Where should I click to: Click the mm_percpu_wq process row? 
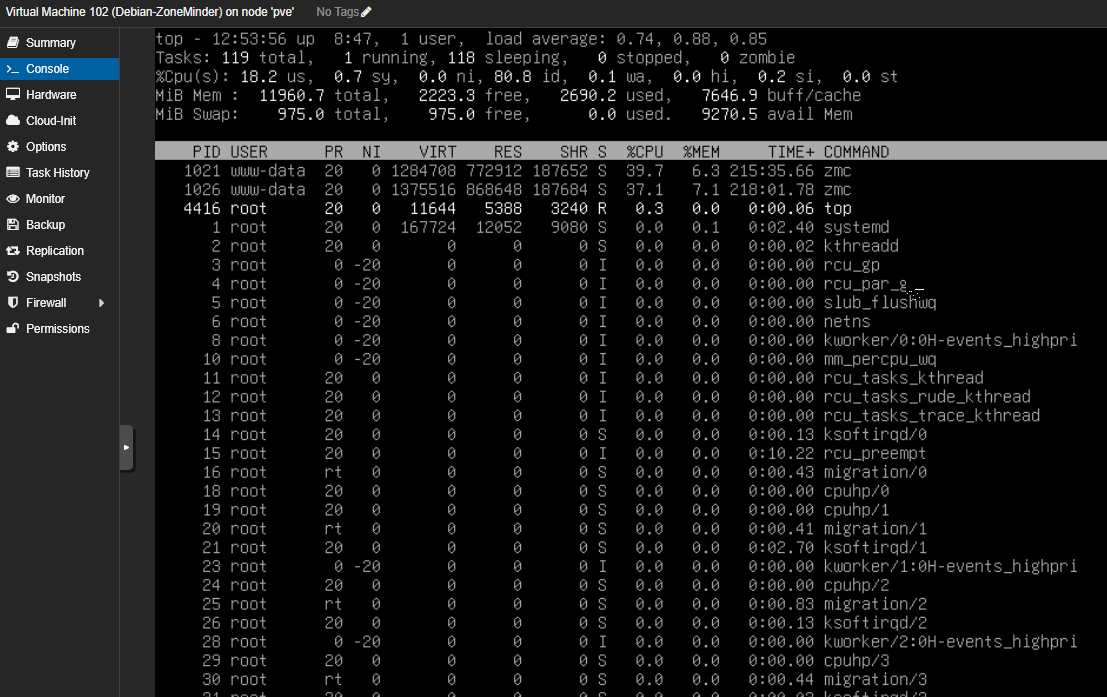[x=569, y=359]
